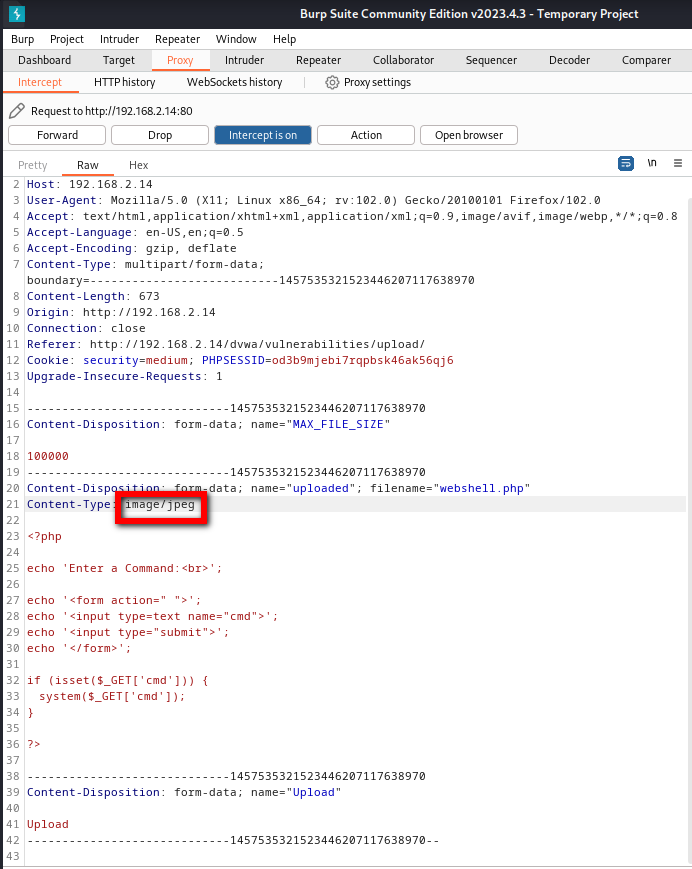Switch editor to Hex view
Viewport: 692px width, 869px height.
[x=139, y=165]
